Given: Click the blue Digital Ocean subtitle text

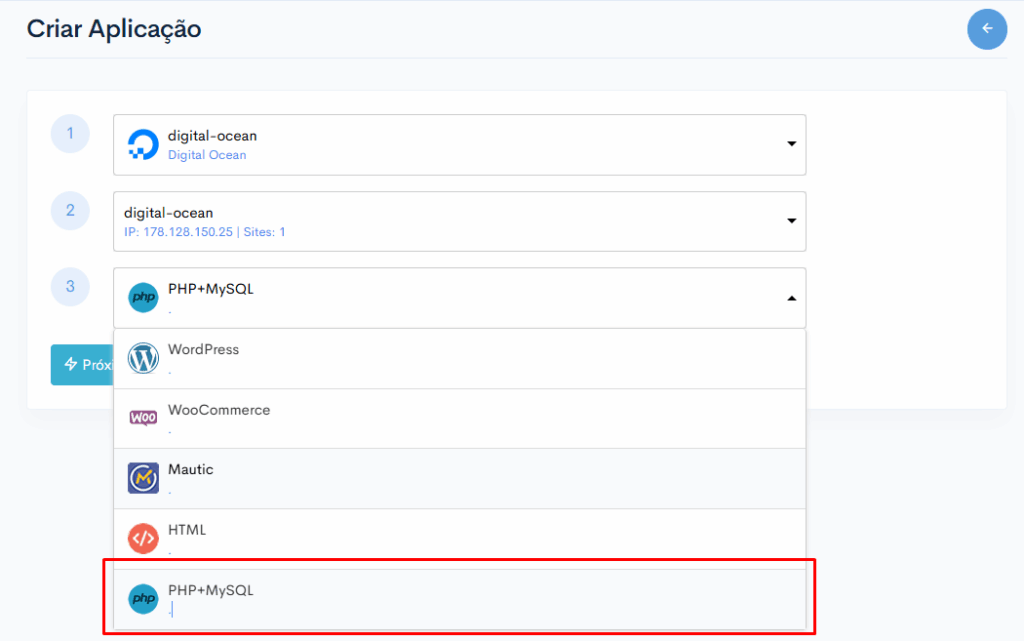Looking at the screenshot, I should [207, 155].
